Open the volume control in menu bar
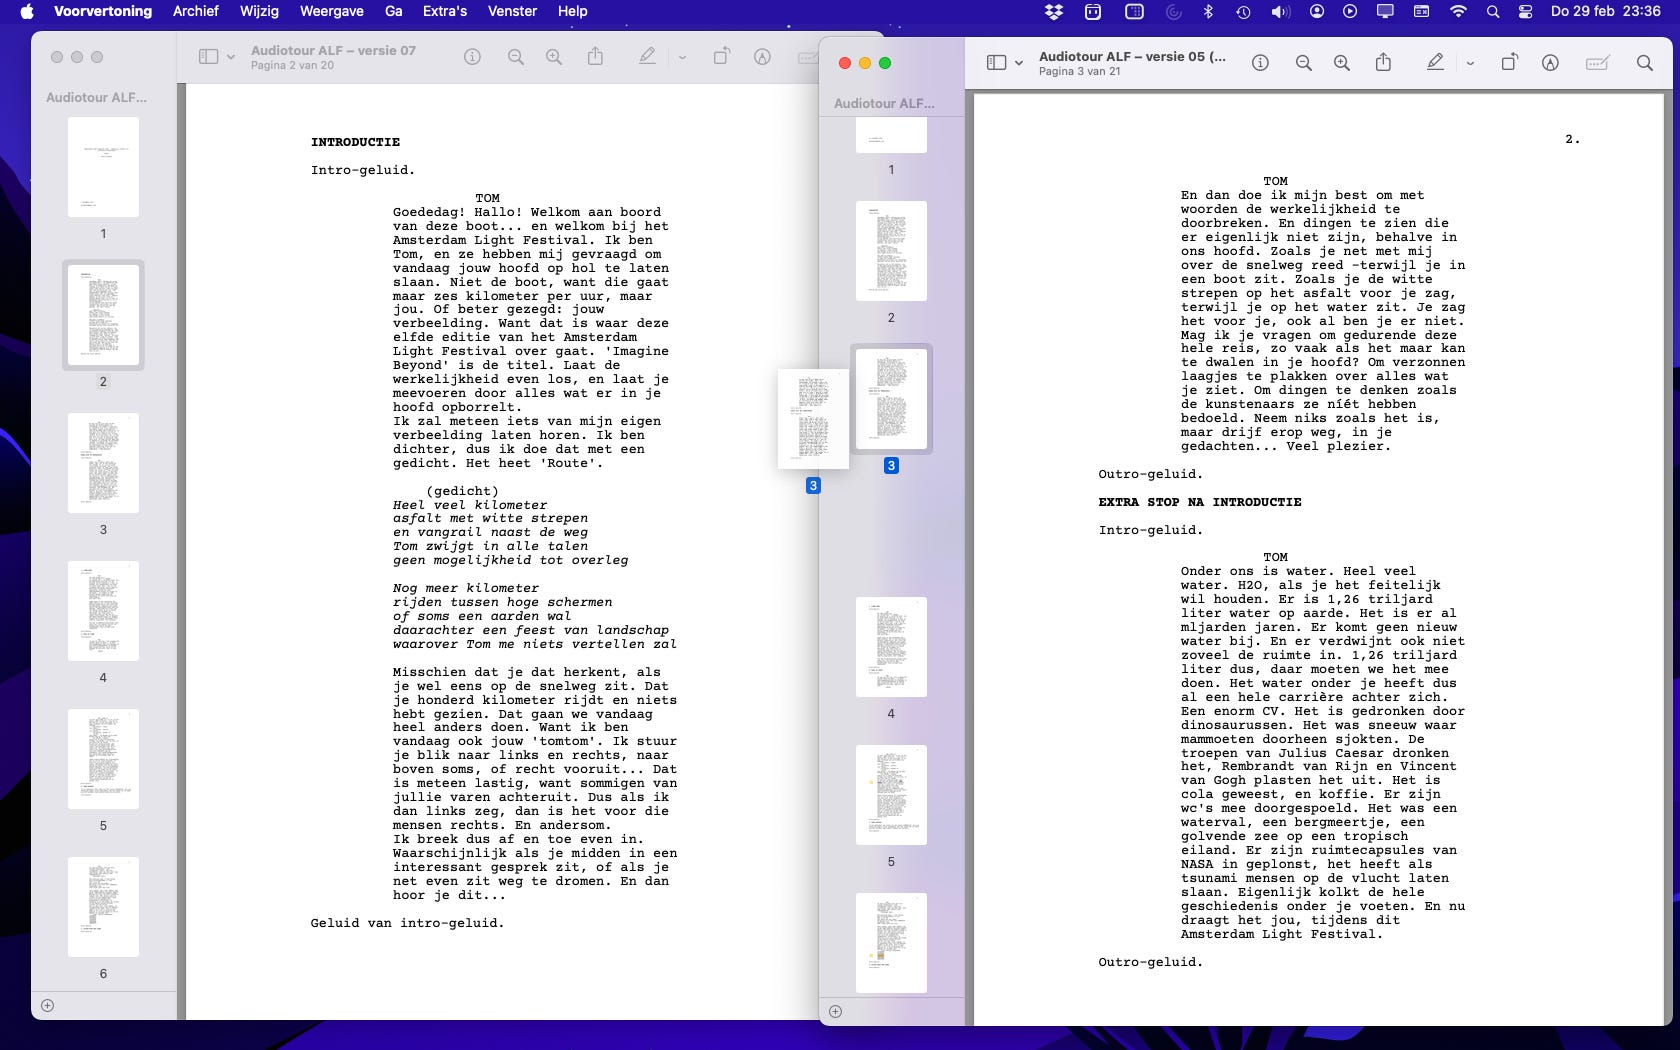The width and height of the screenshot is (1680, 1050). tap(1280, 11)
